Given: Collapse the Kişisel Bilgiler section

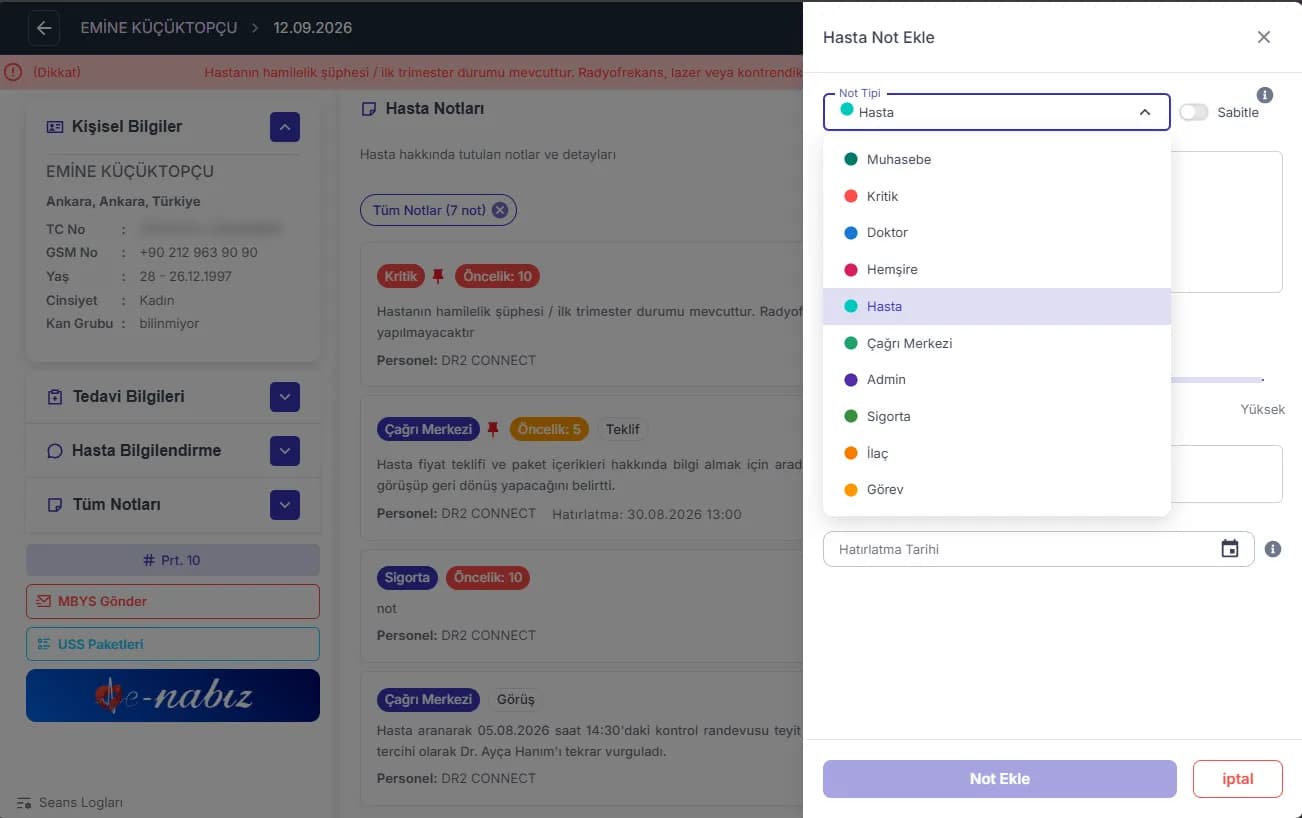Looking at the screenshot, I should [285, 127].
